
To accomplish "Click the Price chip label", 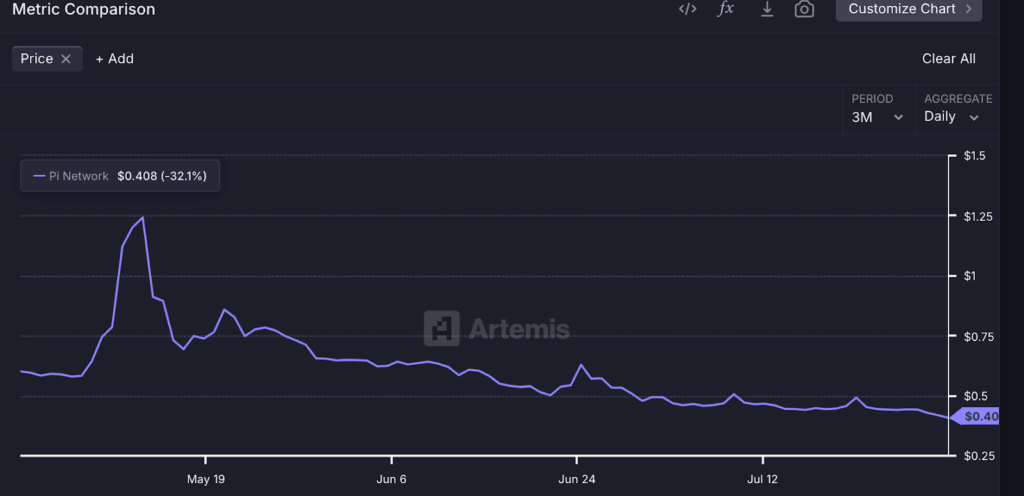I will [x=37, y=59].
